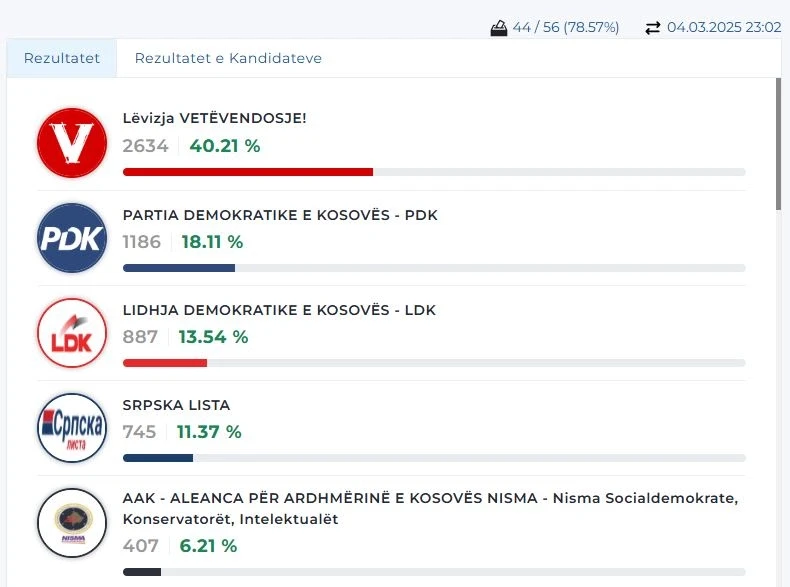
Task: Click LIDHJA DEMOKRATIKE E KOSOVËS - LDK name
Action: tap(279, 310)
